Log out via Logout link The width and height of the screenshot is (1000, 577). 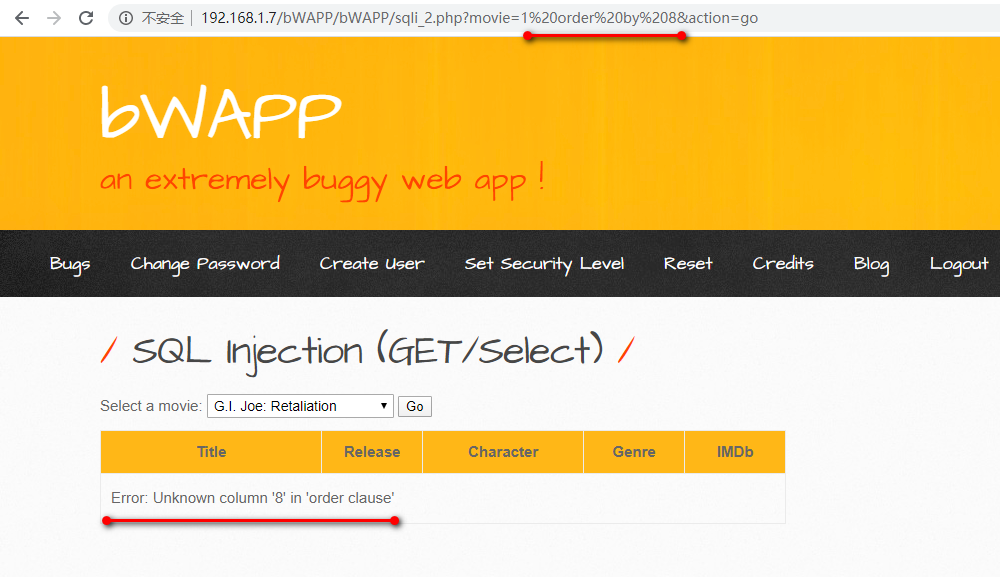[x=959, y=264]
